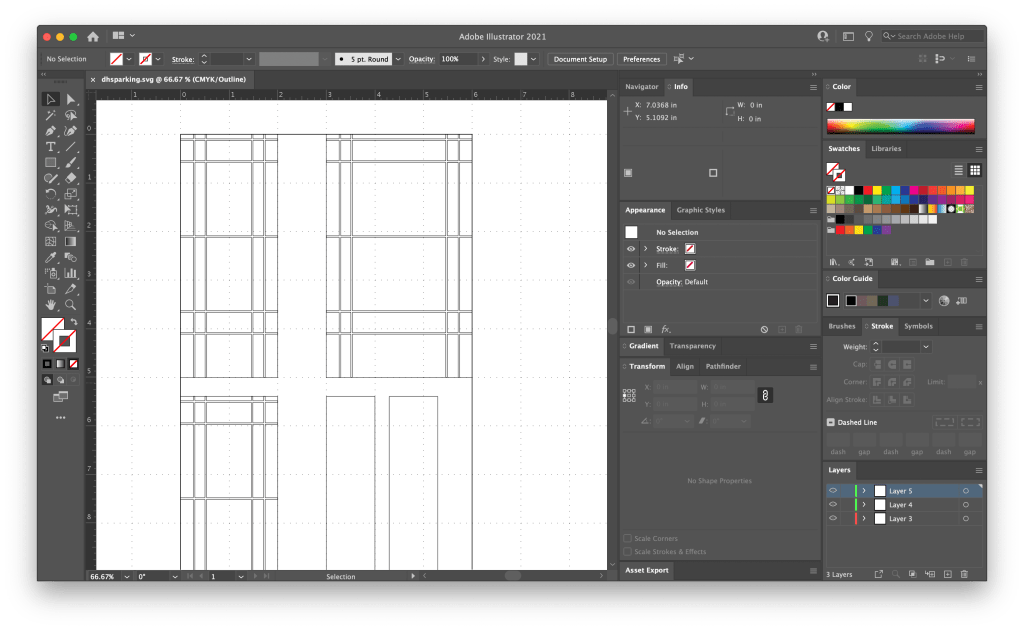The image size is (1024, 630).
Task: Click the Create New Layer icon
Action: coord(946,574)
